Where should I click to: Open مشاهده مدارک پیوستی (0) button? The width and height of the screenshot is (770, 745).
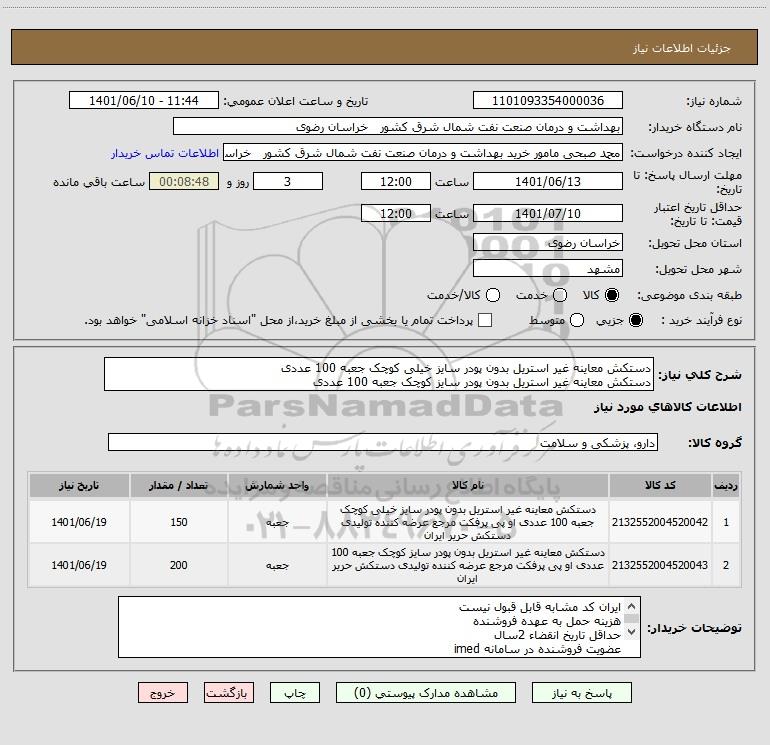coord(425,692)
